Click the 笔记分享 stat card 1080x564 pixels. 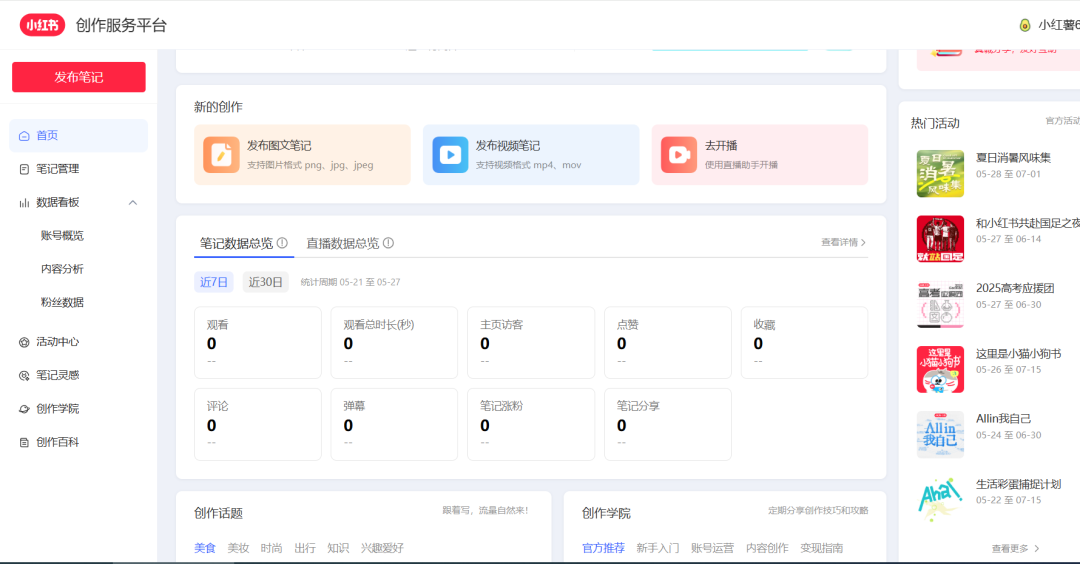tap(667, 424)
